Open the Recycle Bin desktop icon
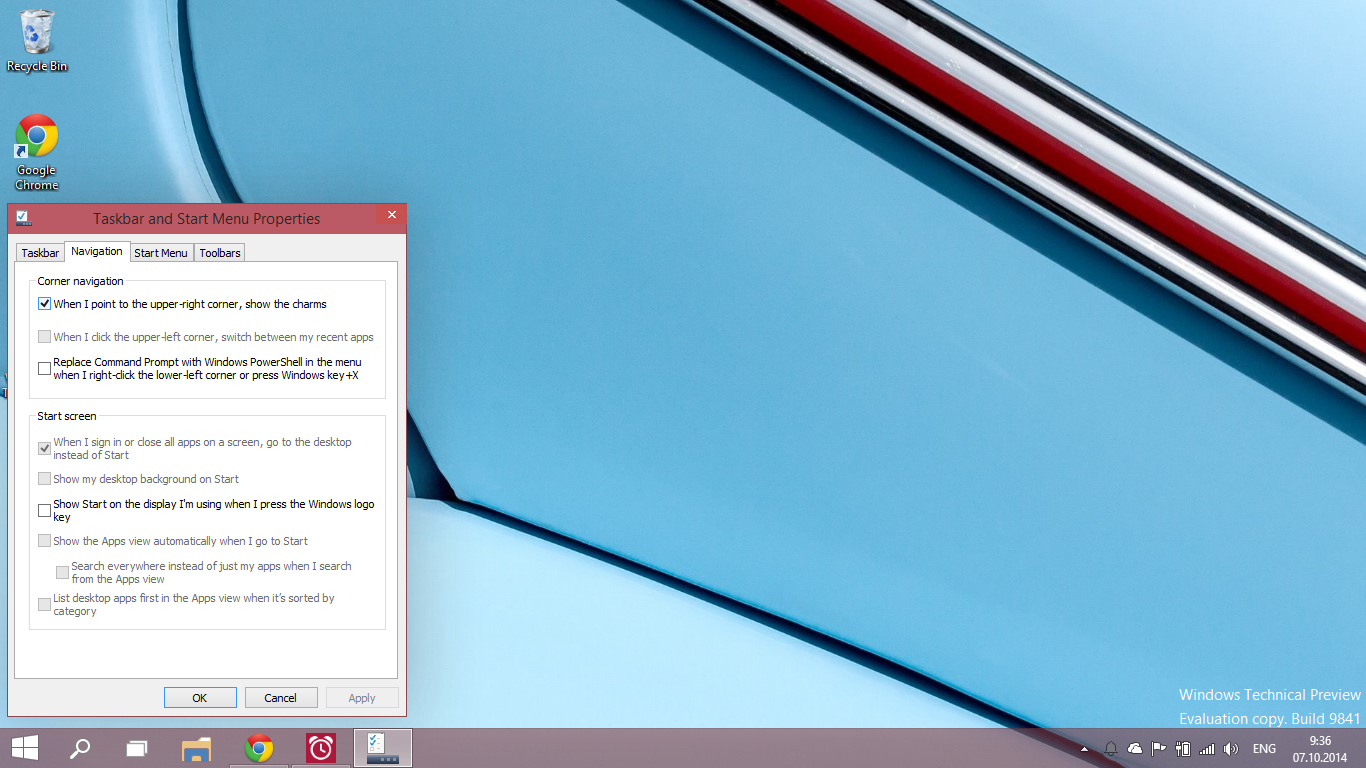This screenshot has height=768, width=1366. point(37,41)
